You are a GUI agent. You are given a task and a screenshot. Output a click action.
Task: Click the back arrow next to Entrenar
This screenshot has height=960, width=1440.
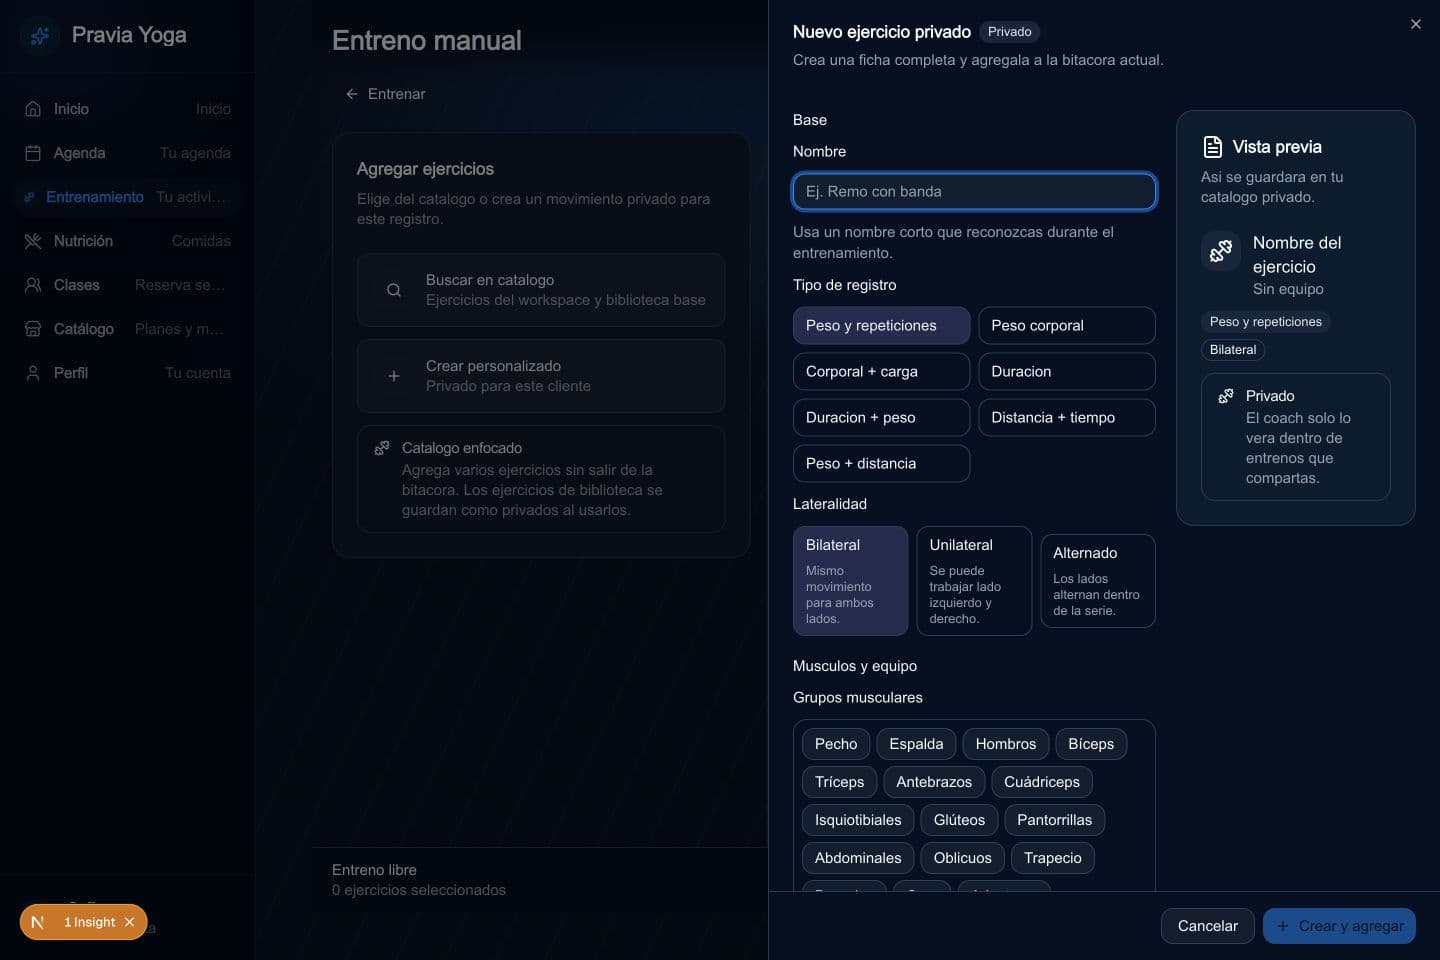[351, 94]
